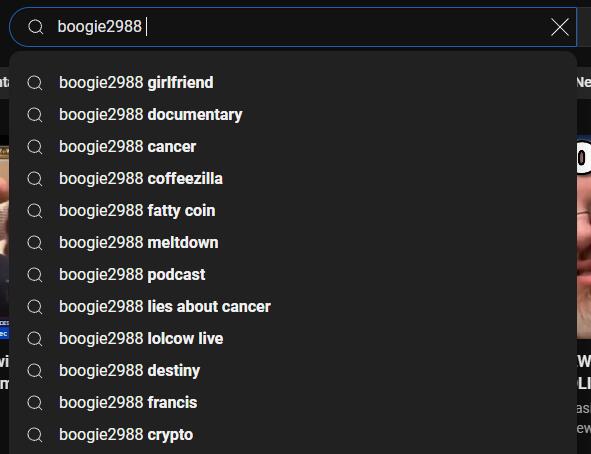This screenshot has width=591, height=454.
Task: Open the 'boogie2988 coffeezilla' suggestion
Action: pyautogui.click(x=293, y=179)
